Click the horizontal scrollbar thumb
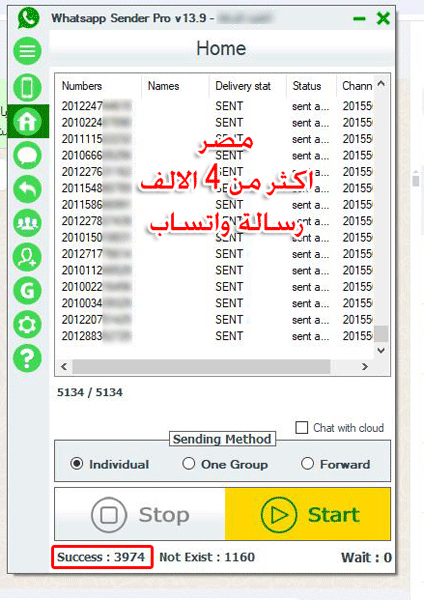Image resolution: width=424 pixels, height=600 pixels. (201, 367)
